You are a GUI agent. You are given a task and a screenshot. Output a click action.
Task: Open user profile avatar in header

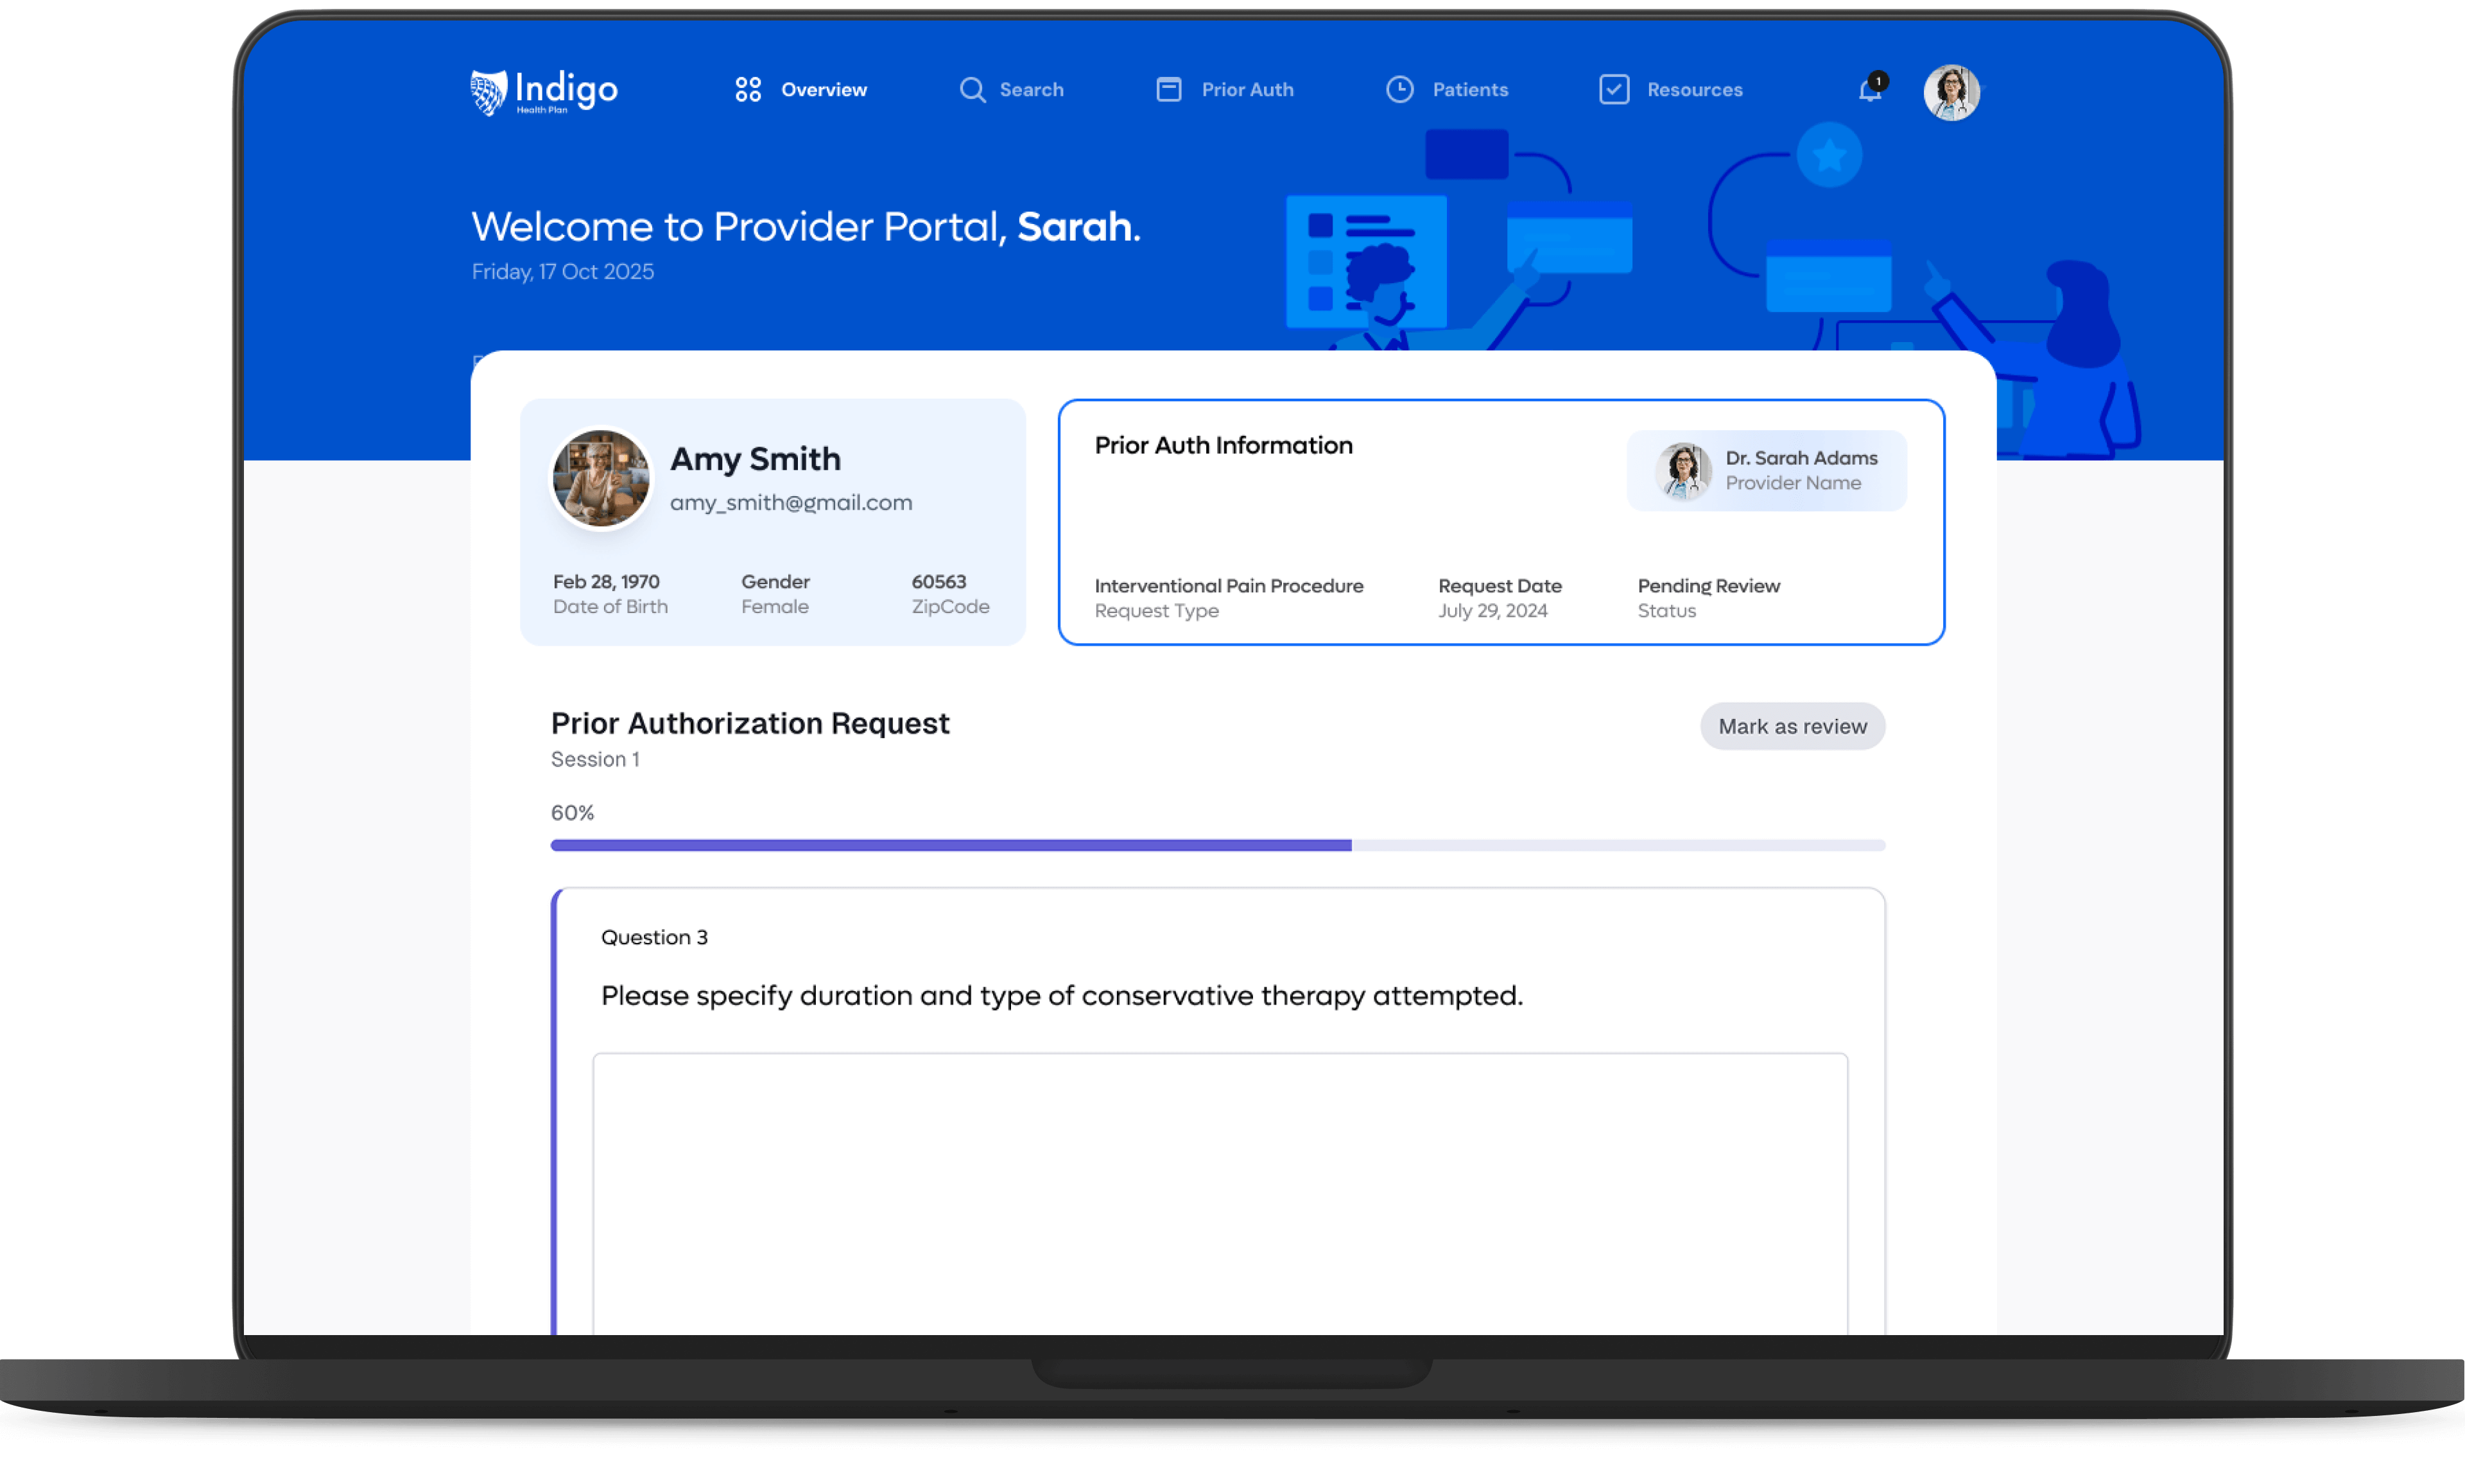pyautogui.click(x=1951, y=93)
